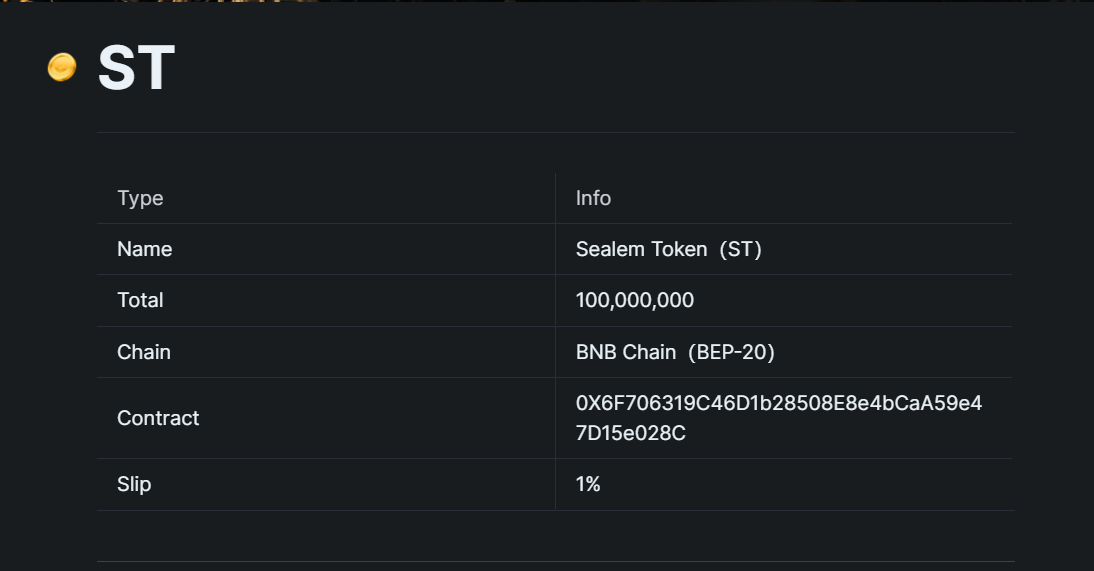Viewport: 1094px width, 571px height.
Task: Click the large ST heading text
Action: tap(136, 68)
